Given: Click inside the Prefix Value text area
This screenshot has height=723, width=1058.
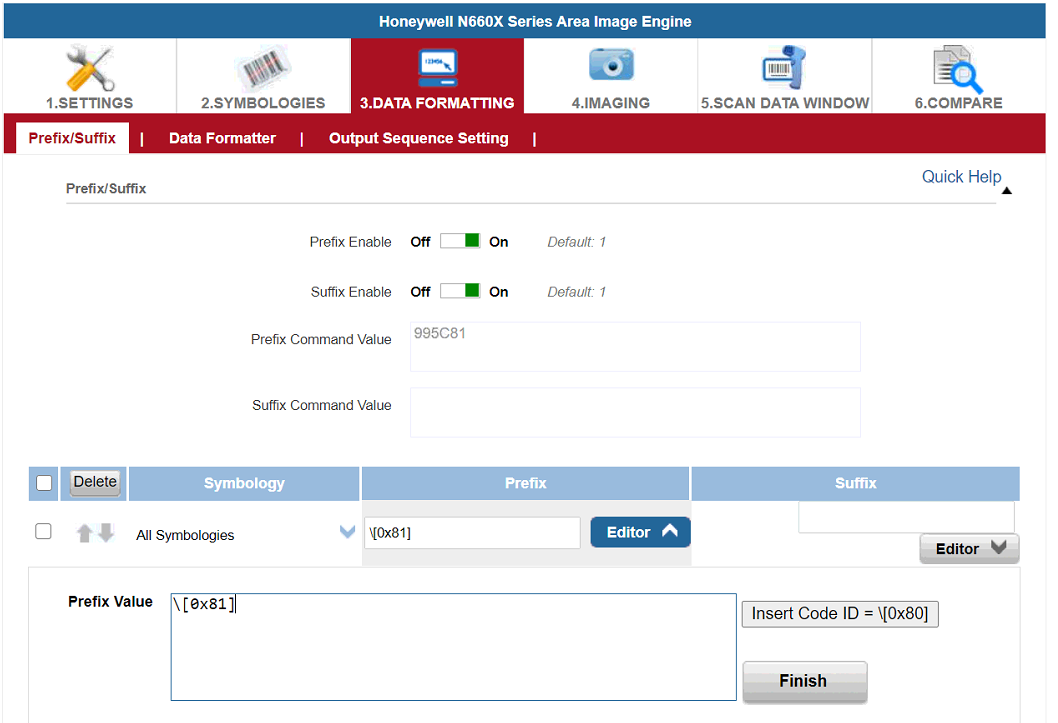Looking at the screenshot, I should tap(453, 647).
